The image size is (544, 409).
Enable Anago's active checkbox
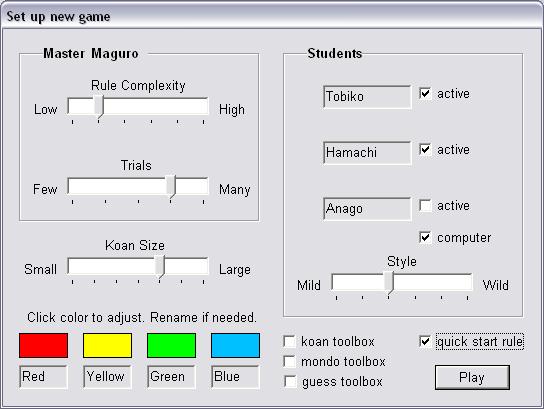click(425, 205)
